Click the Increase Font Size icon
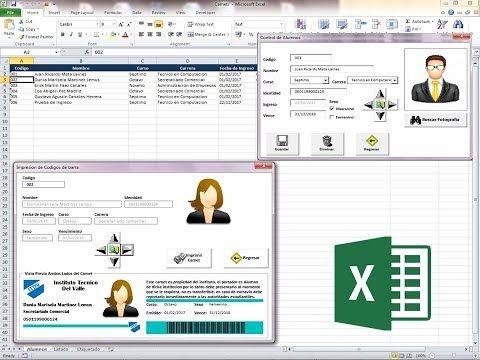 [121, 24]
